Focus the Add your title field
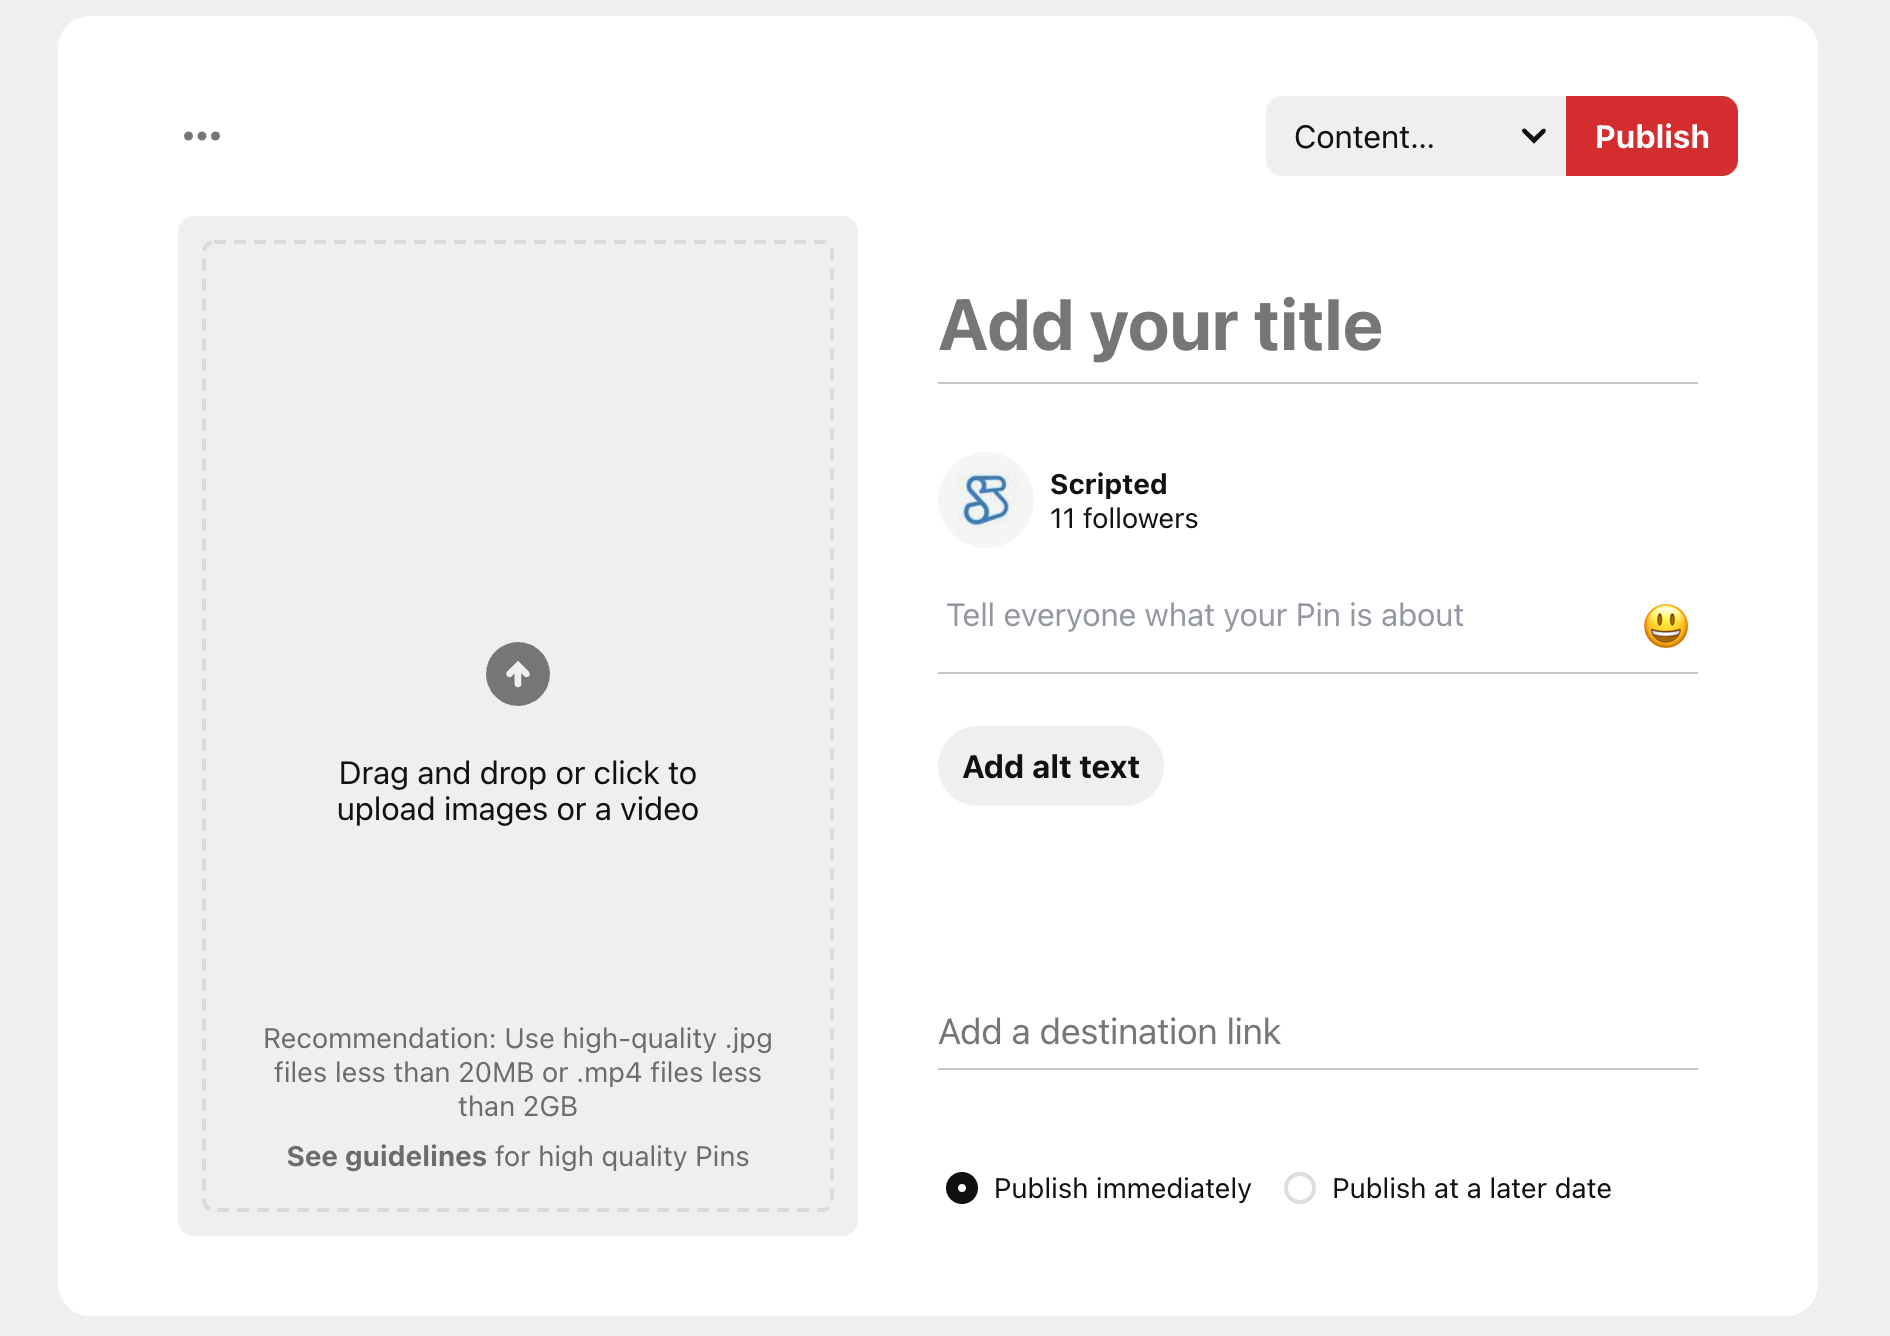The image size is (1890, 1336). point(1318,328)
